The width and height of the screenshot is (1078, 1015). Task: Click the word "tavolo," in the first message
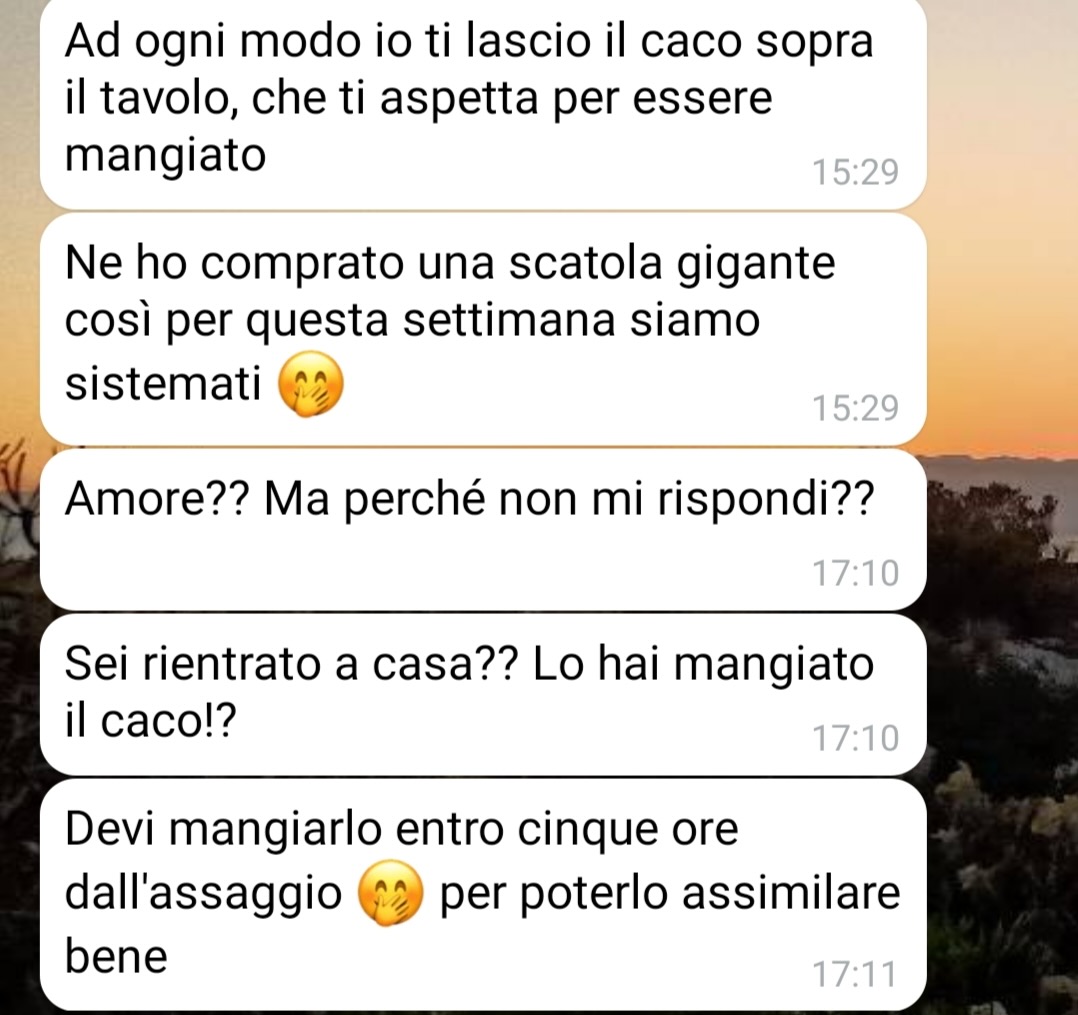[170, 99]
